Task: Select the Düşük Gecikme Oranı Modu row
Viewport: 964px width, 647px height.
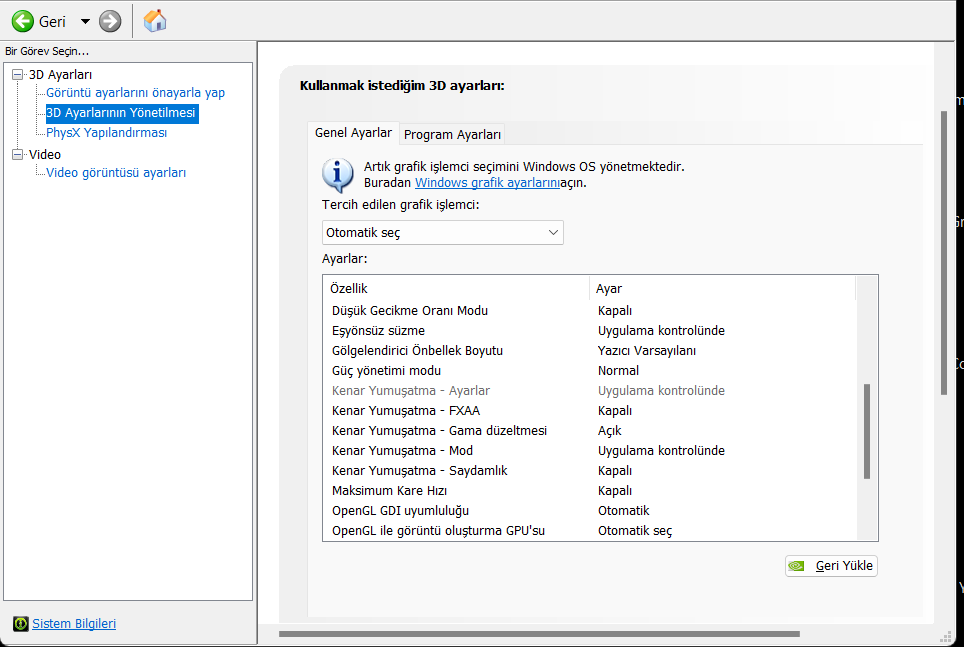Action: (x=590, y=311)
